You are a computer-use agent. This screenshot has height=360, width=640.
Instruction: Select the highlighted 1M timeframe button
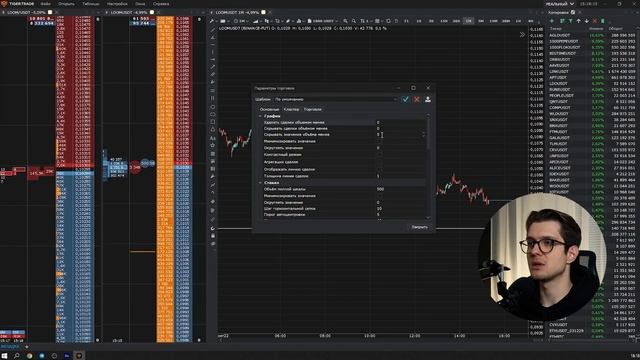click(x=469, y=21)
